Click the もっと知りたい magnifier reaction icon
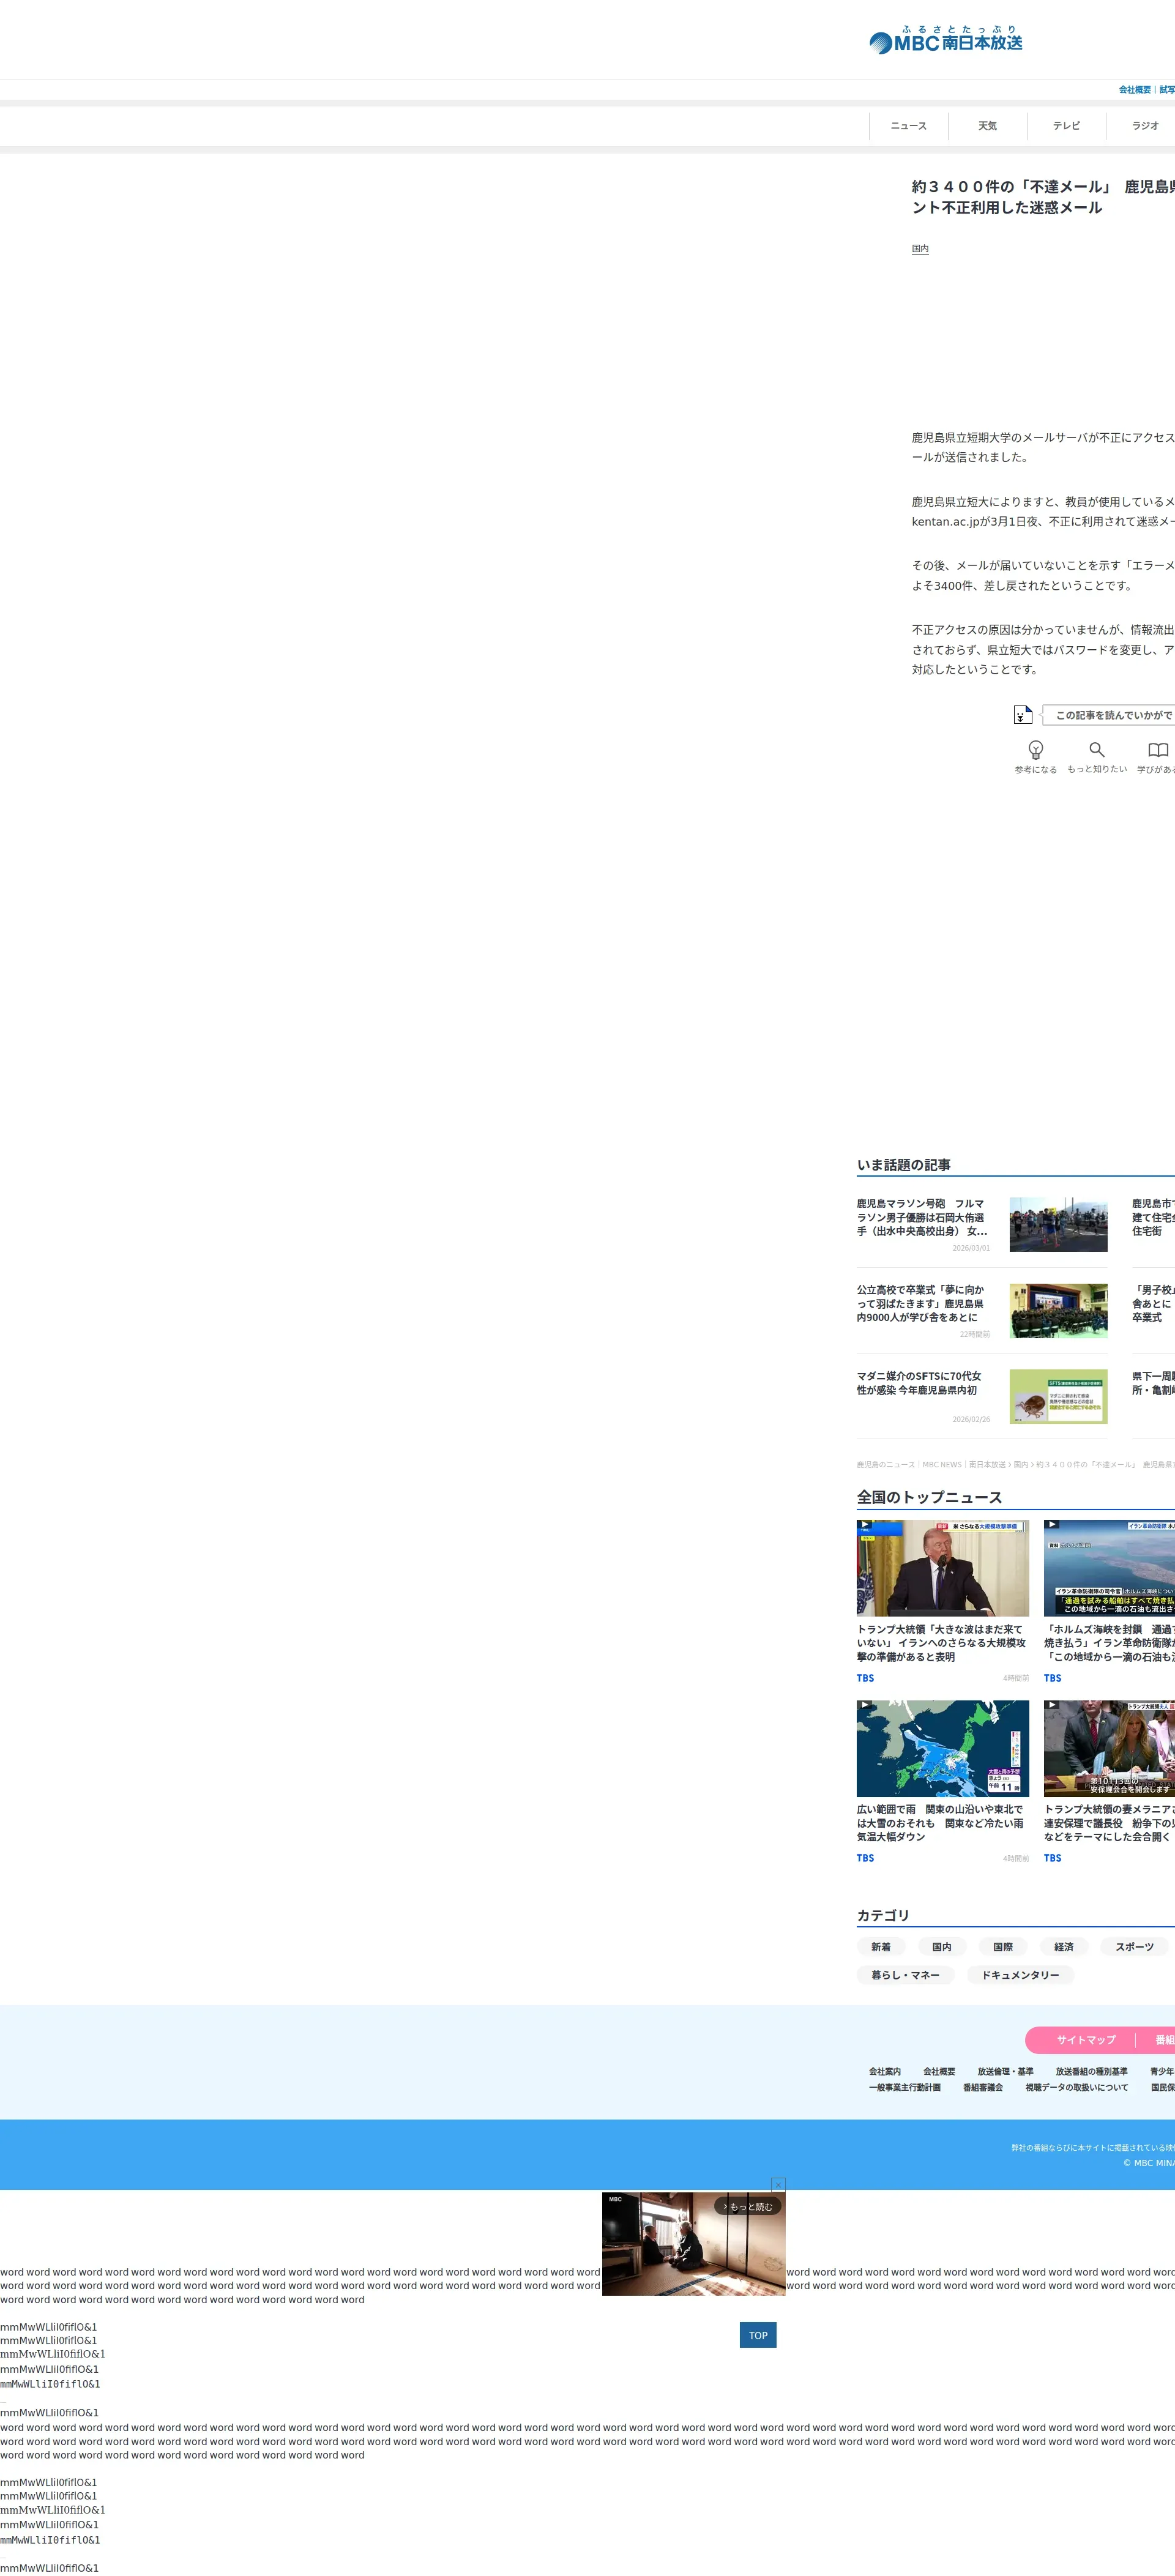Image resolution: width=1175 pixels, height=2576 pixels. click(x=1096, y=749)
